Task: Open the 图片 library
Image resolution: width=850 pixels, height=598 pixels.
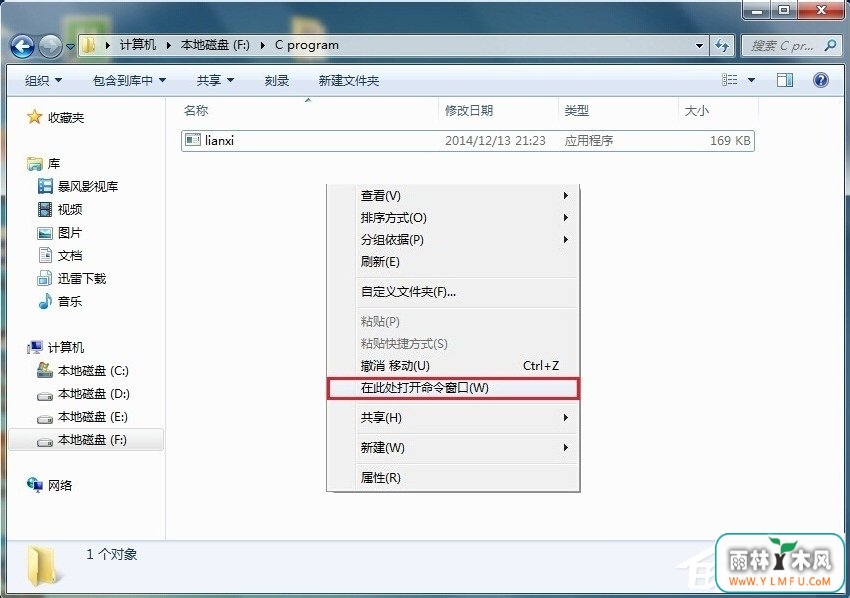Action: [60, 233]
